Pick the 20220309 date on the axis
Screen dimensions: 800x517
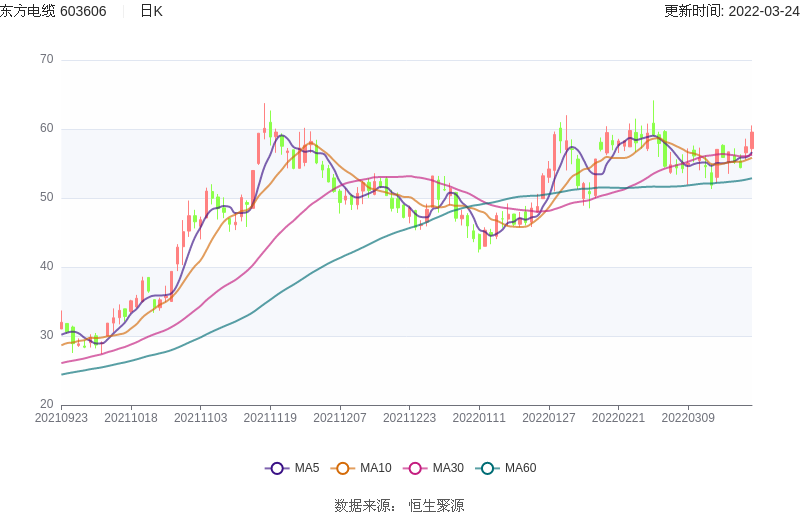coord(688,418)
